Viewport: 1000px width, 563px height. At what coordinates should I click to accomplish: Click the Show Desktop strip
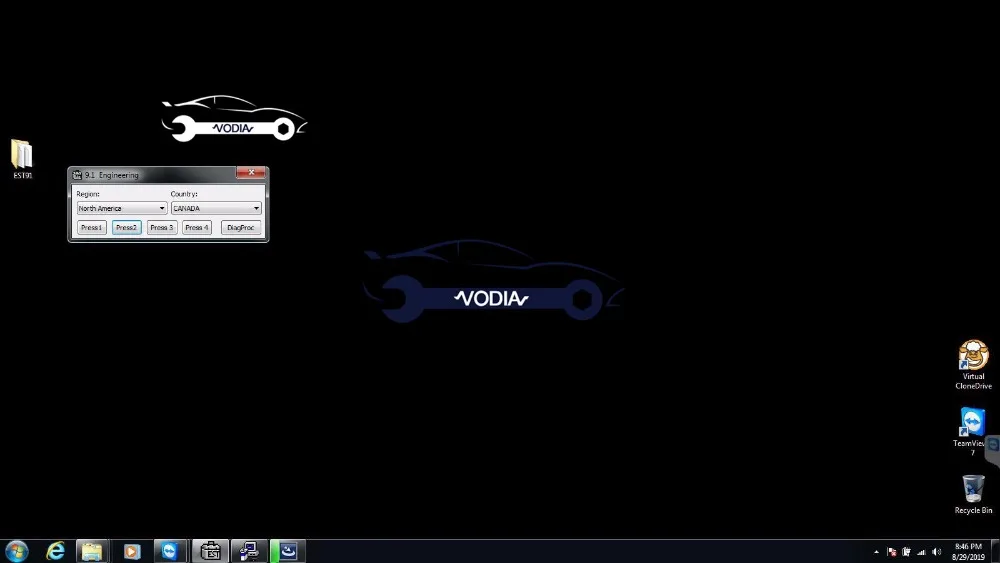tap(996, 552)
